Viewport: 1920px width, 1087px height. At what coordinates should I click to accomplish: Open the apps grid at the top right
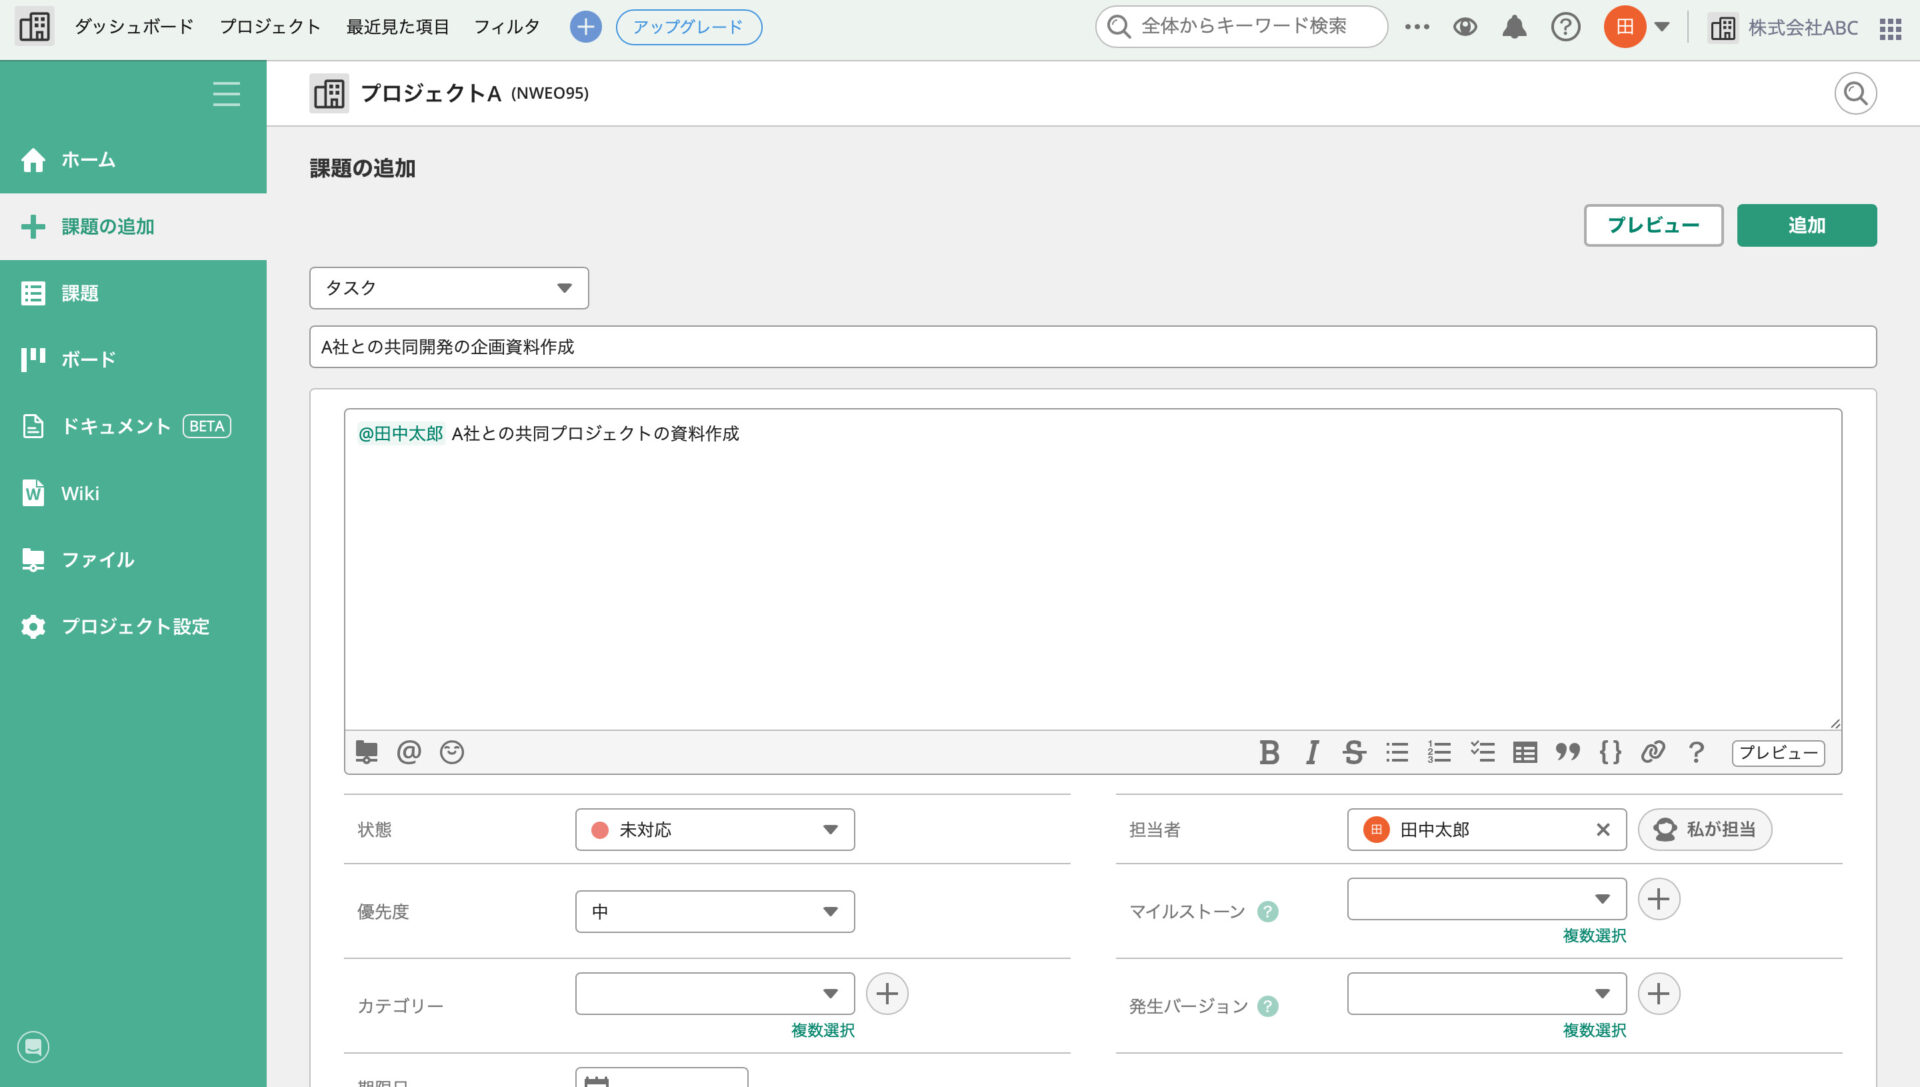coord(1890,28)
